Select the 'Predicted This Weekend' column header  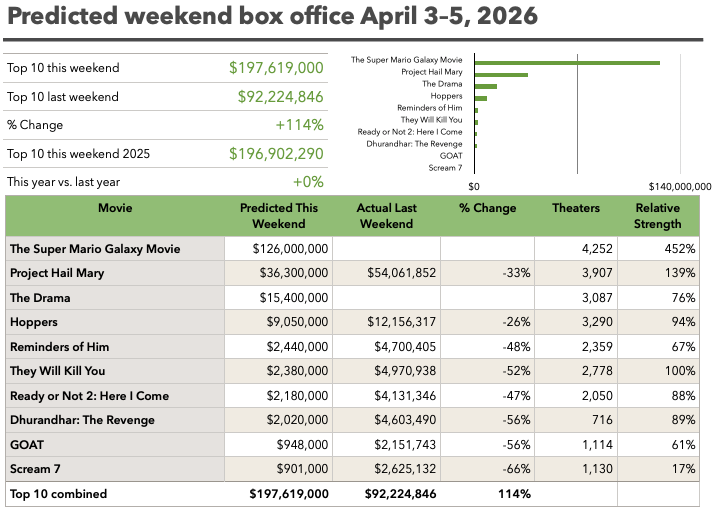point(279,216)
